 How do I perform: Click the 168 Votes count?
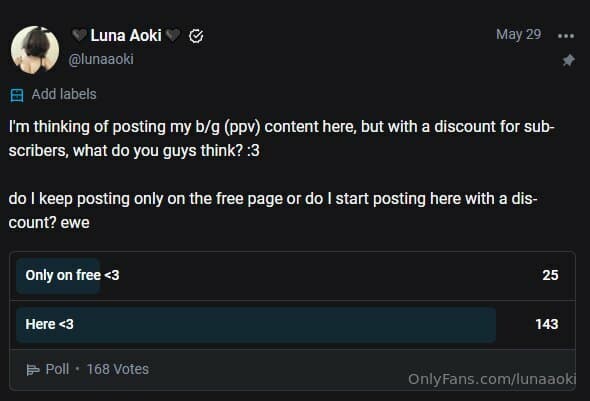click(118, 369)
